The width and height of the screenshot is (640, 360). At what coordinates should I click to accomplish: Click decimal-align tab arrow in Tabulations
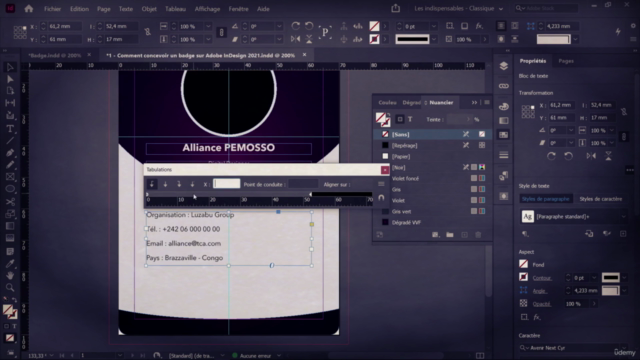[x=192, y=184]
